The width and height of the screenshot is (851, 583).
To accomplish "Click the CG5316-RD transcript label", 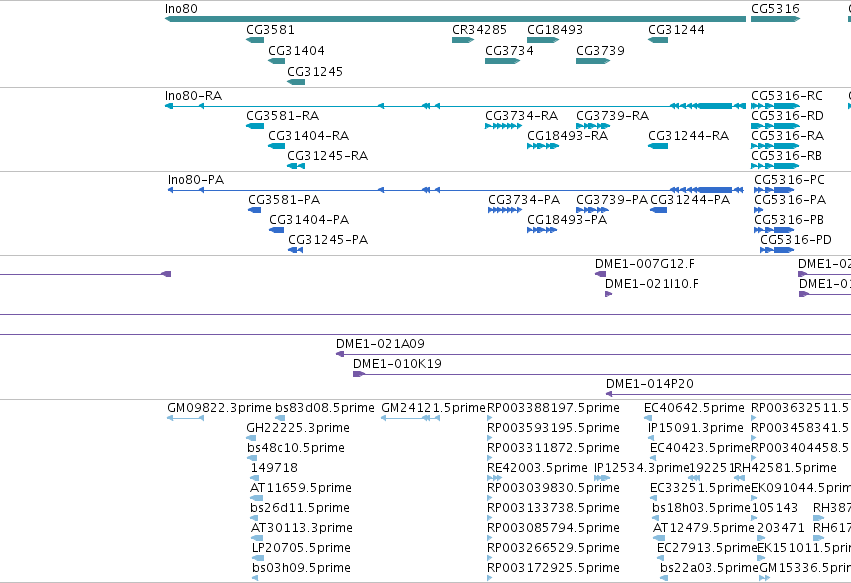I will (787, 116).
